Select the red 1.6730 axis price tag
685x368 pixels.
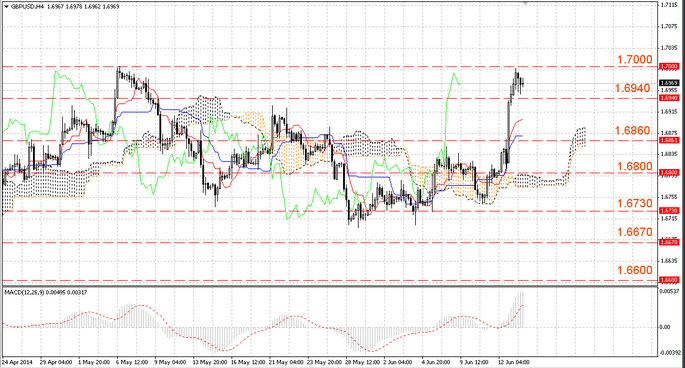pyautogui.click(x=669, y=211)
